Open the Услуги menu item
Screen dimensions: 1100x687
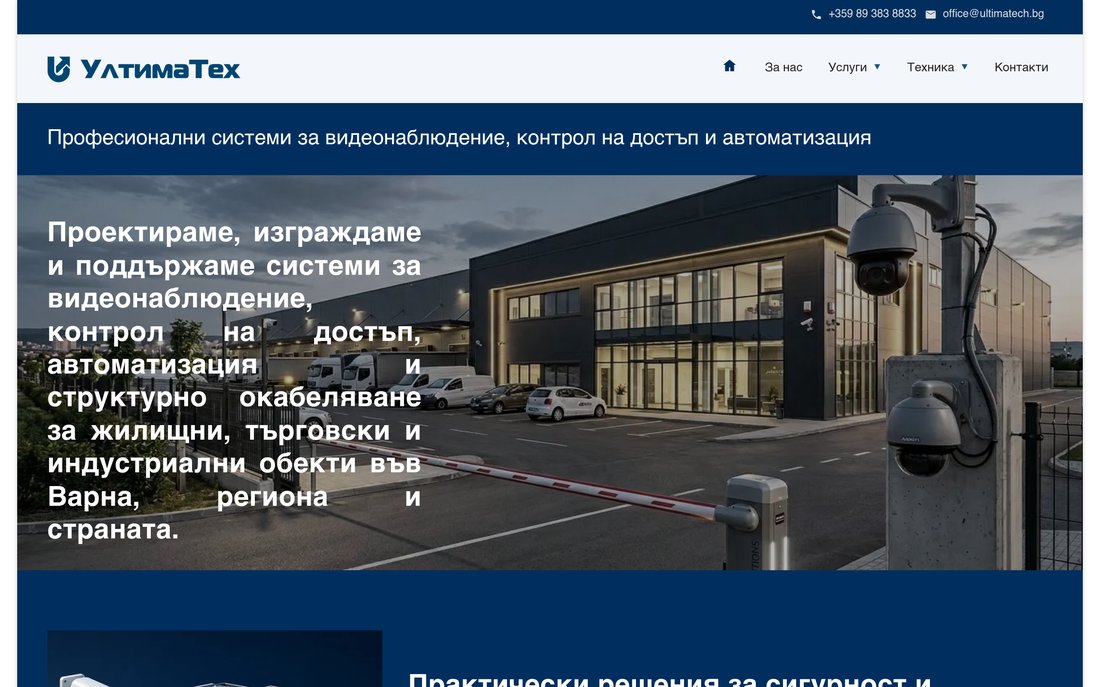(x=847, y=67)
